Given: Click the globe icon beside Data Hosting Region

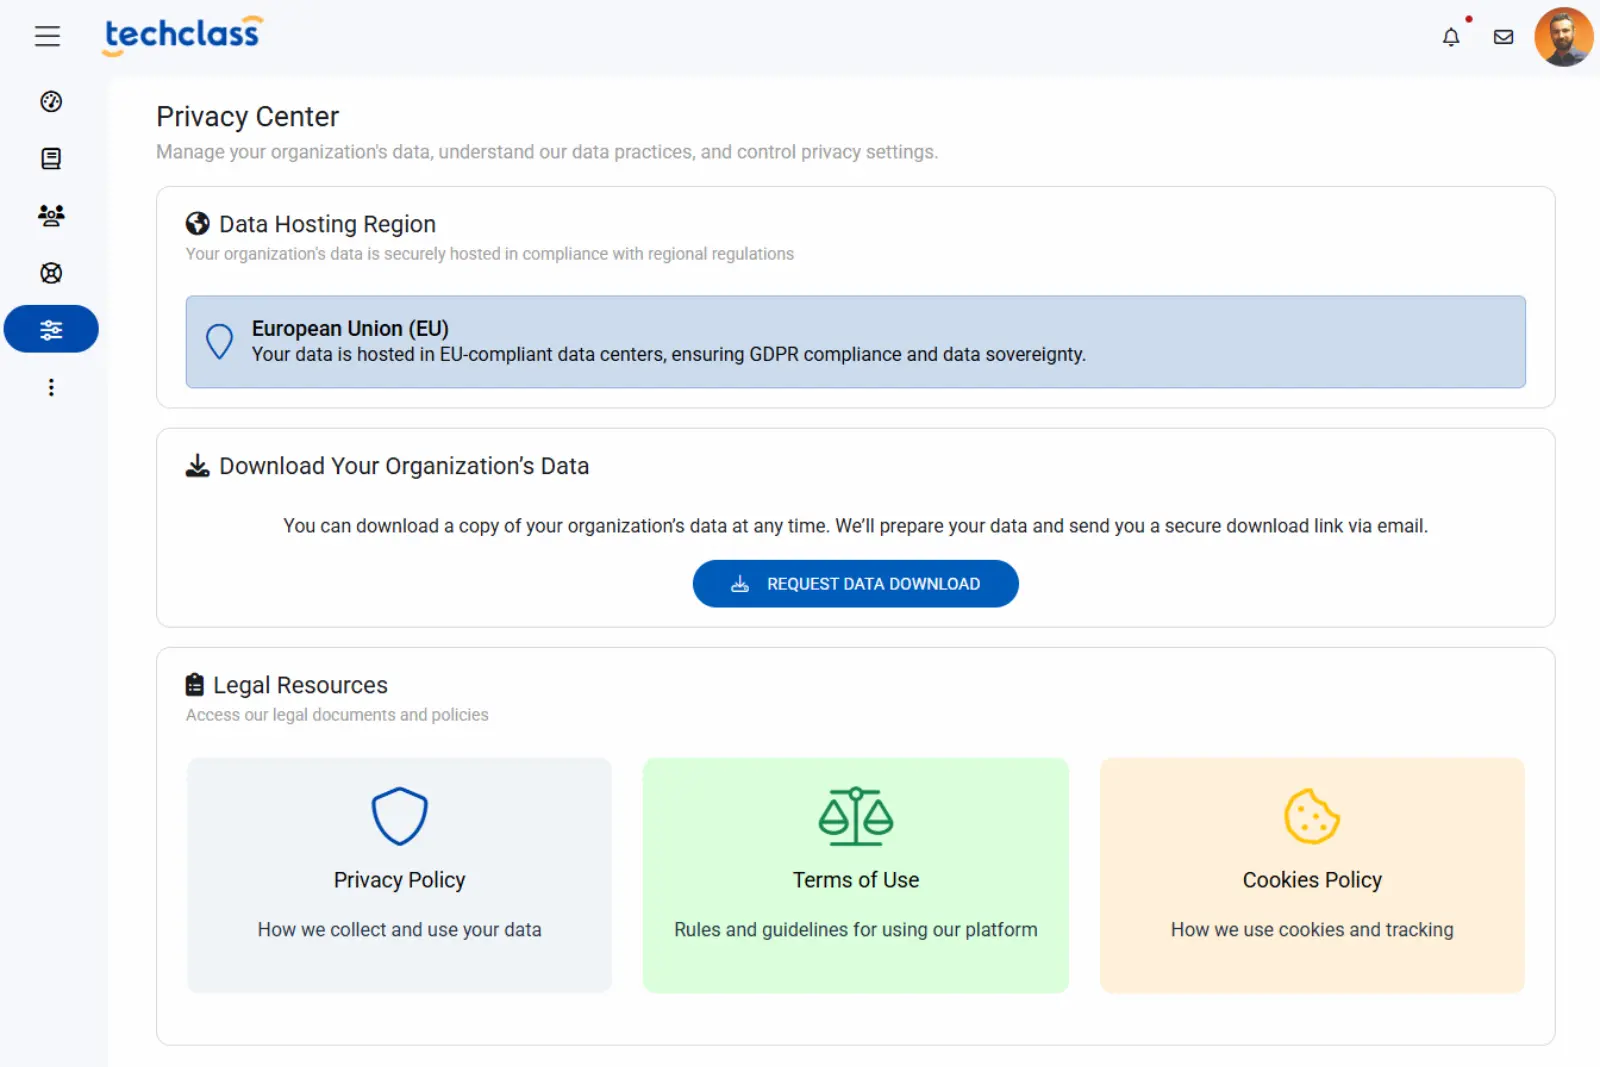Looking at the screenshot, I should pyautogui.click(x=197, y=223).
